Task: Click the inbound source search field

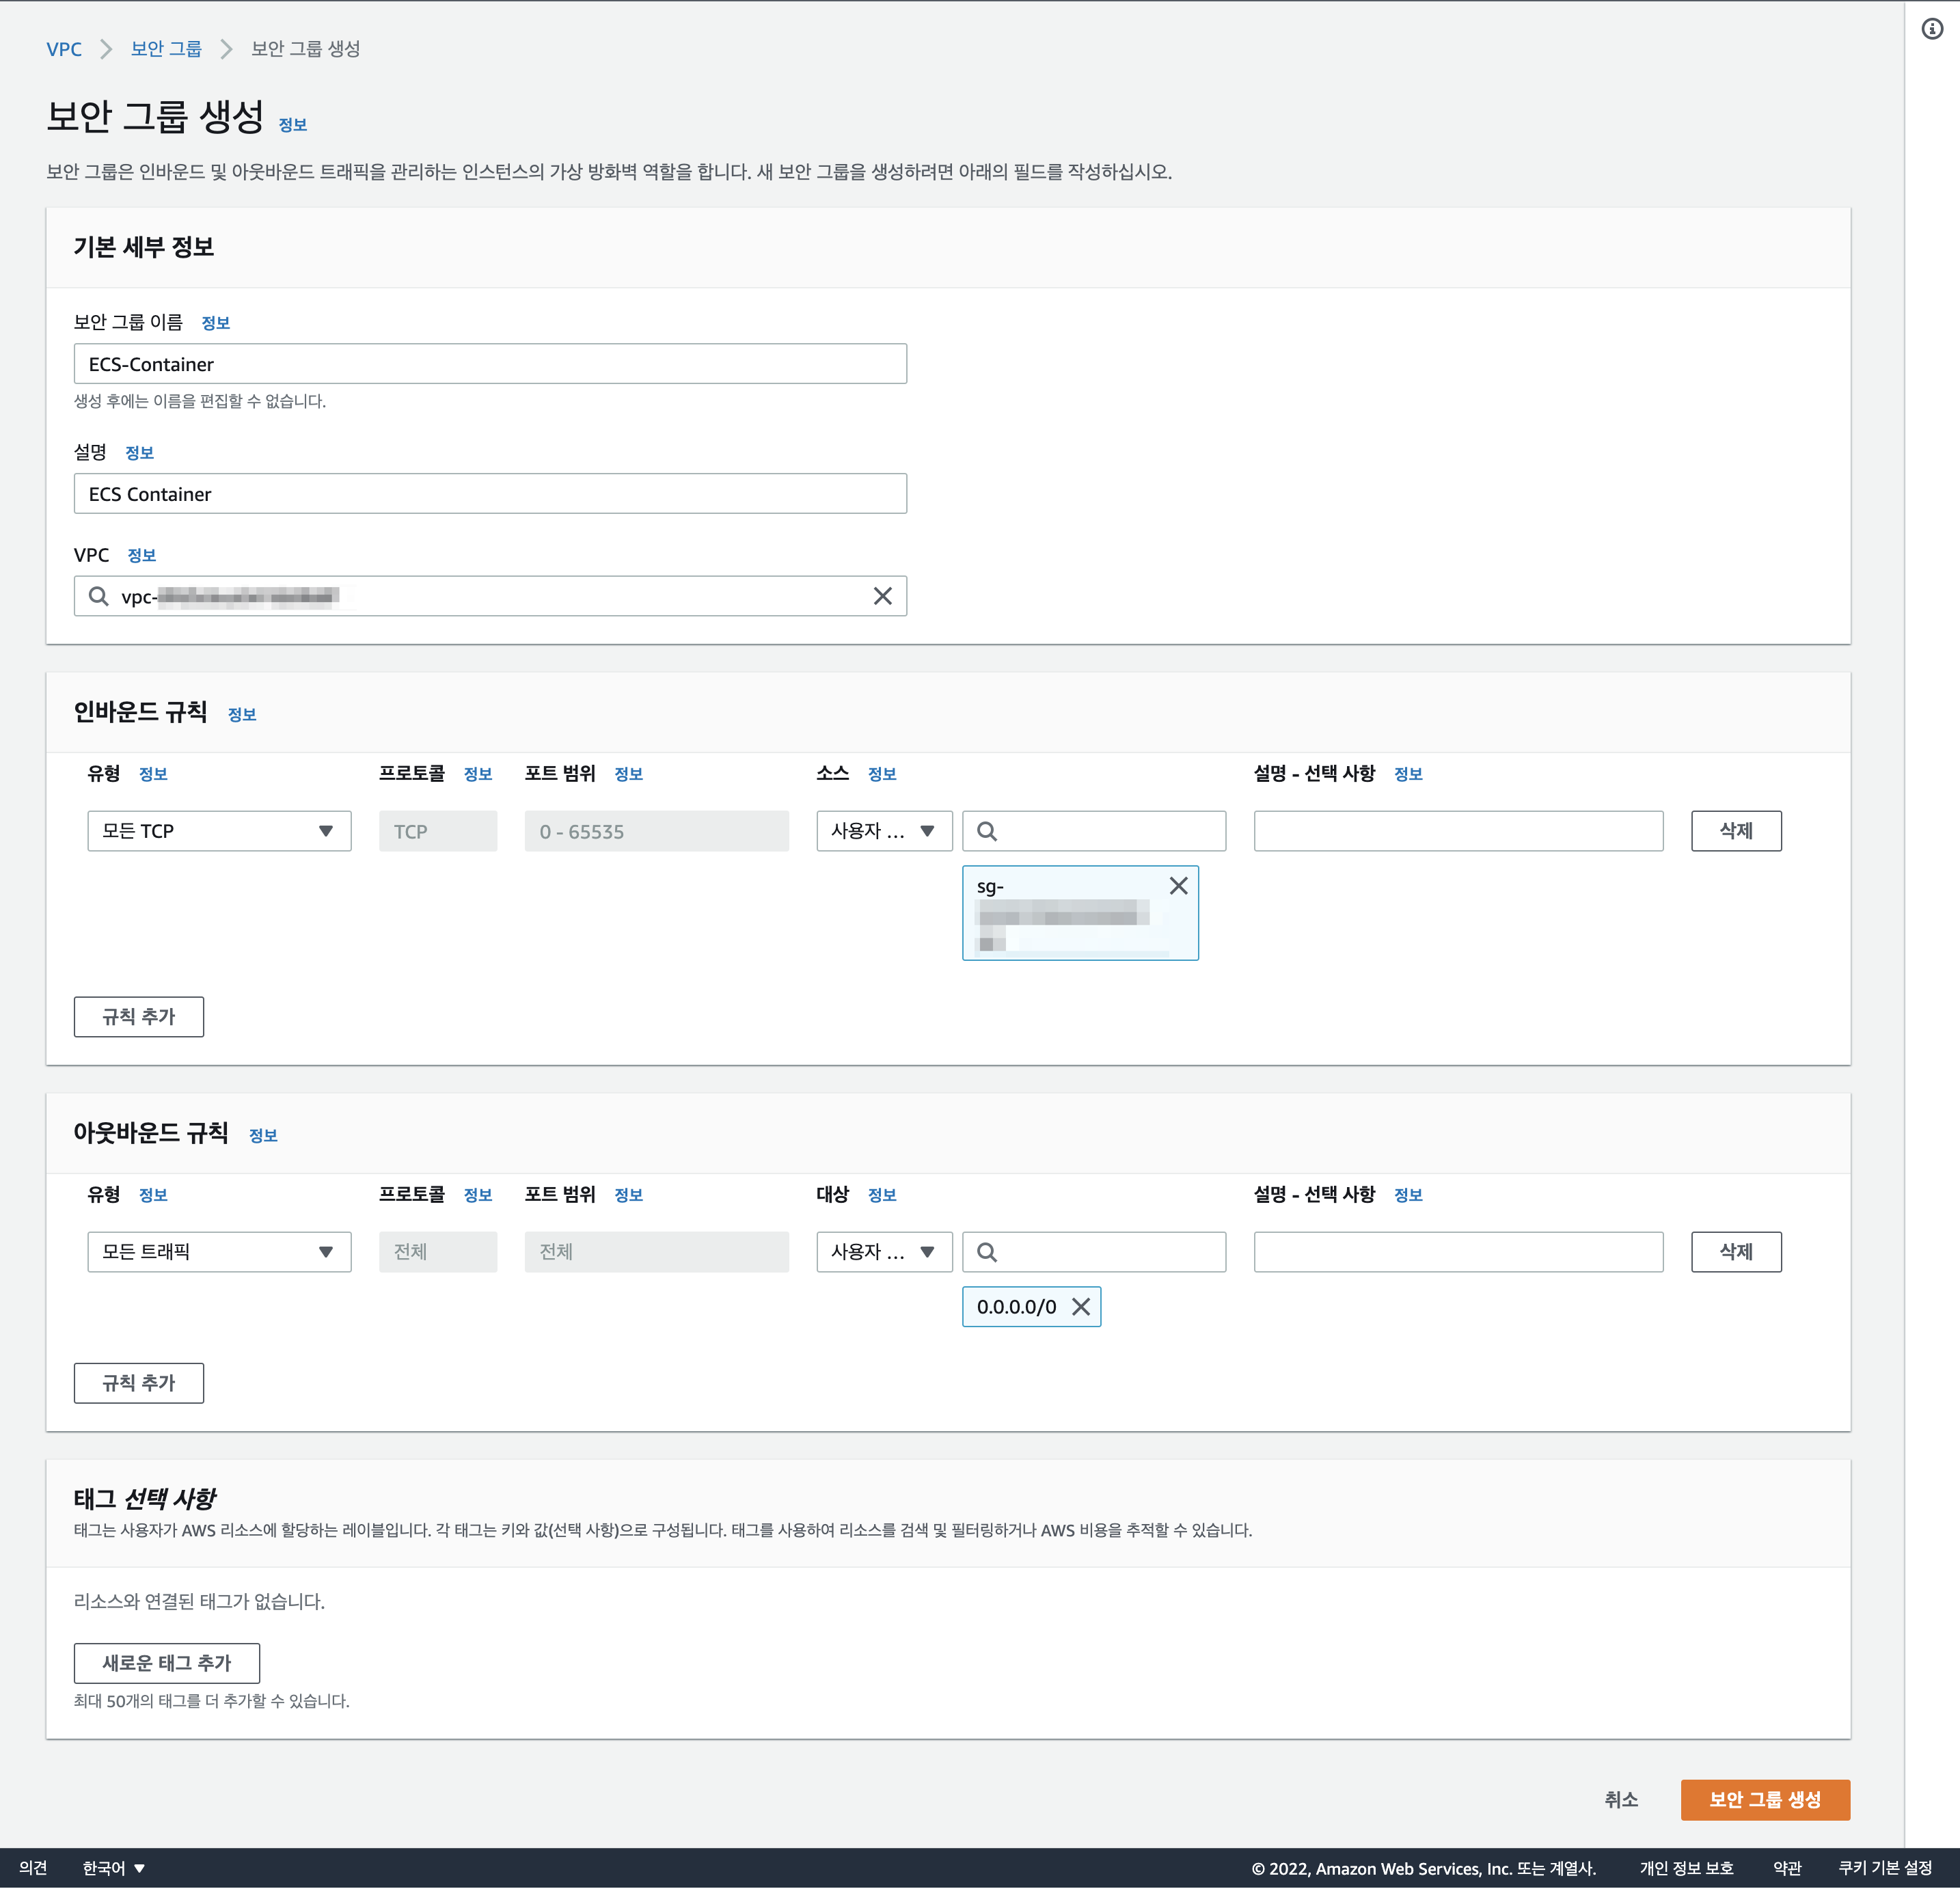Action: pos(1094,831)
